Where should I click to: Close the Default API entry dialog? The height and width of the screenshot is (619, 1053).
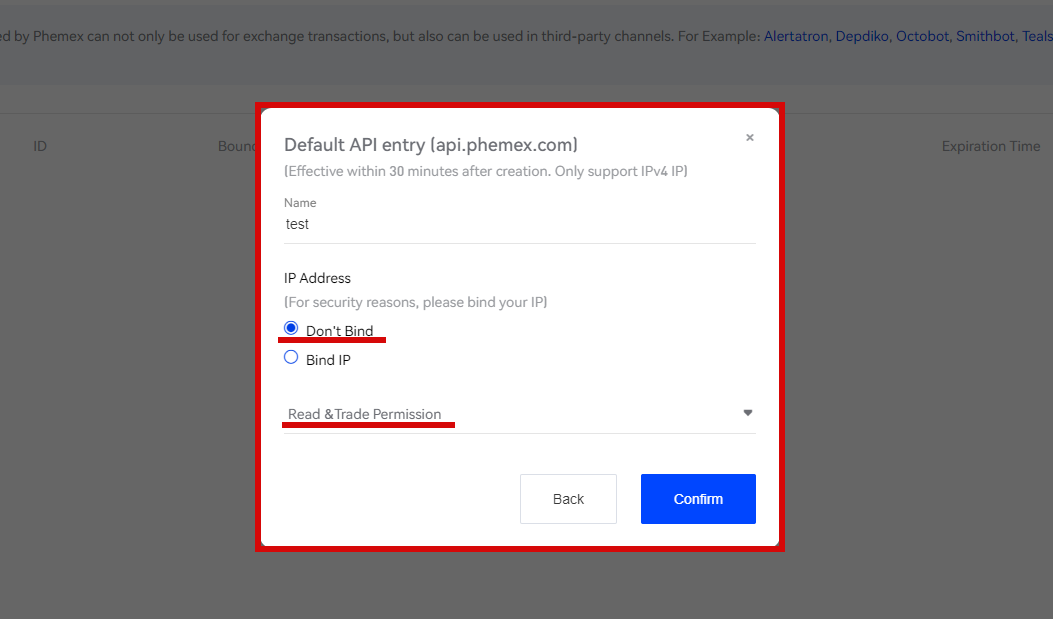click(750, 138)
